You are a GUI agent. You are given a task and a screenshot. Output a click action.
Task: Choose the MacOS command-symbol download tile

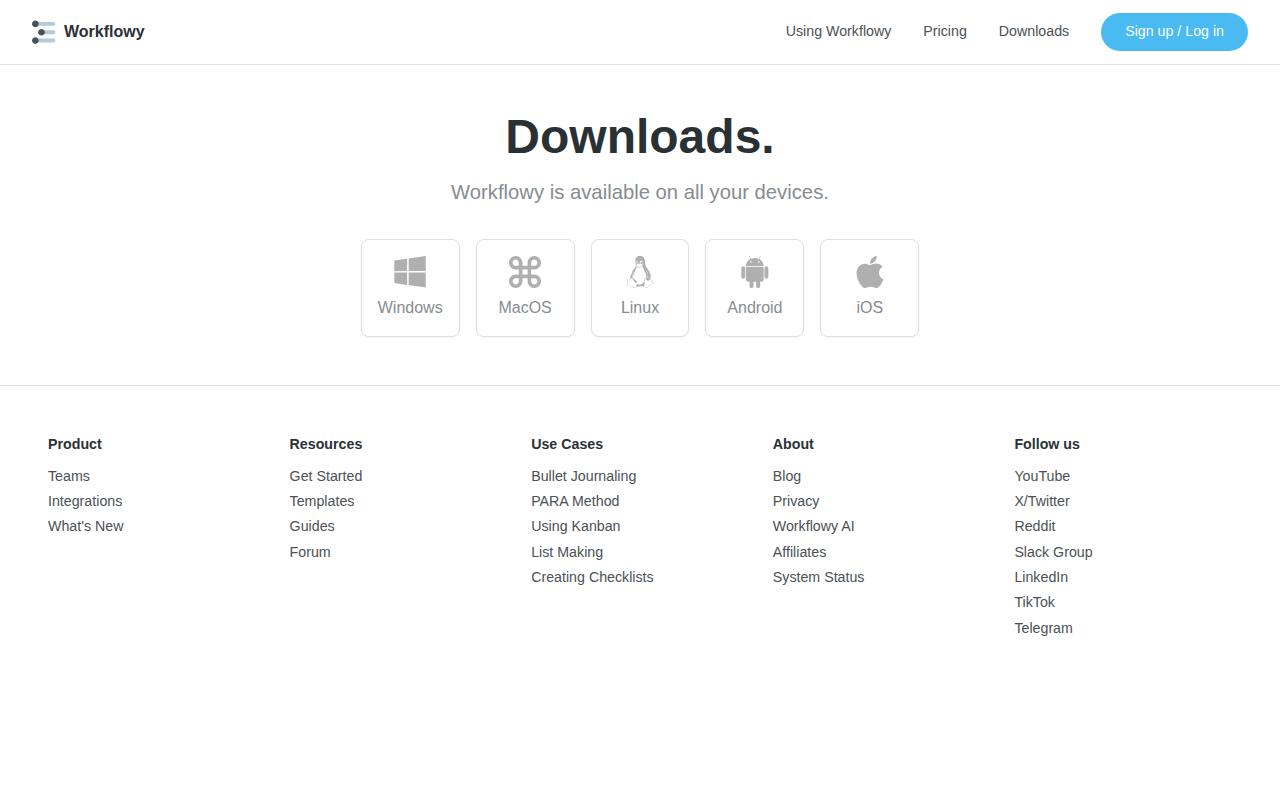click(x=525, y=288)
